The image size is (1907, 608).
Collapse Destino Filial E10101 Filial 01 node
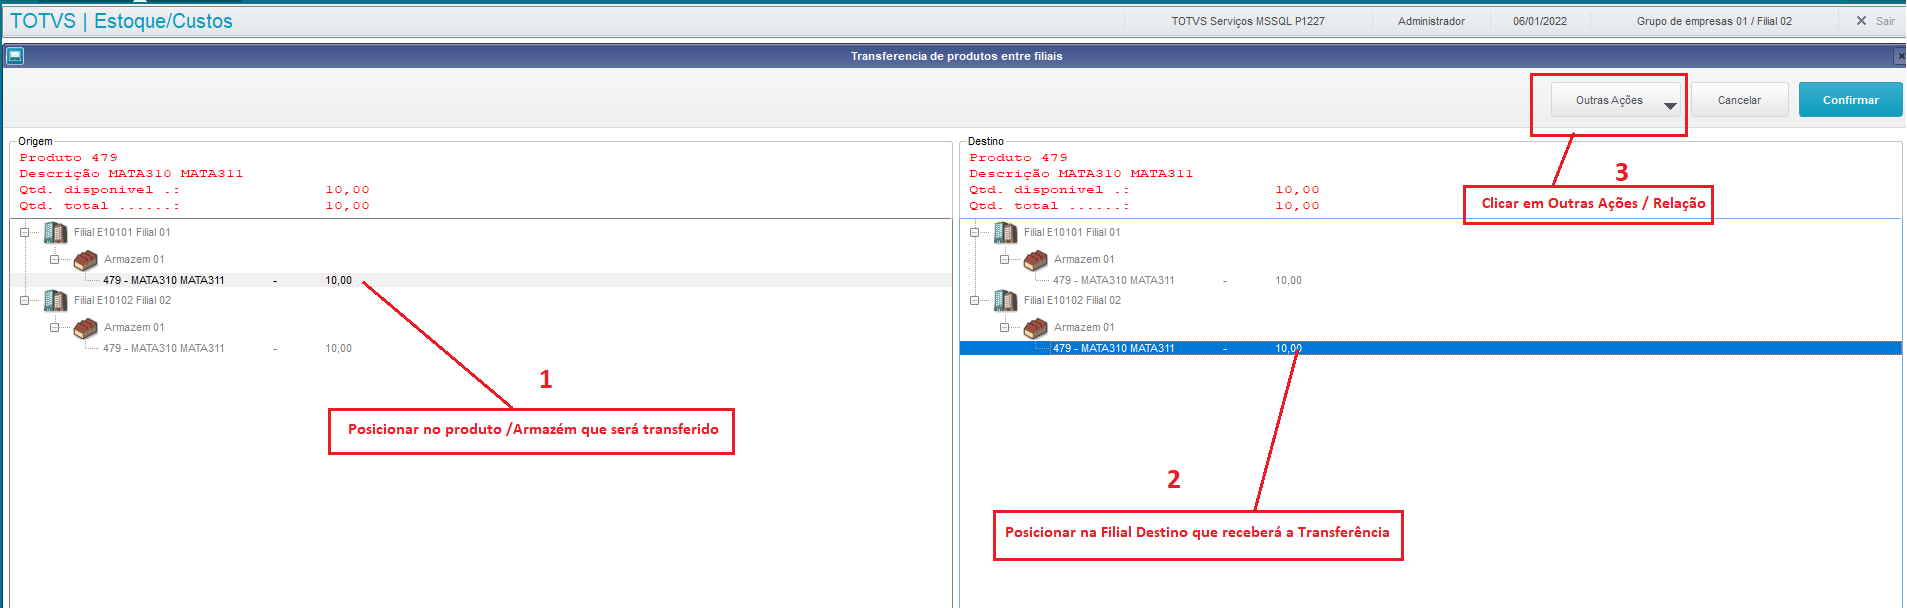pos(975,232)
